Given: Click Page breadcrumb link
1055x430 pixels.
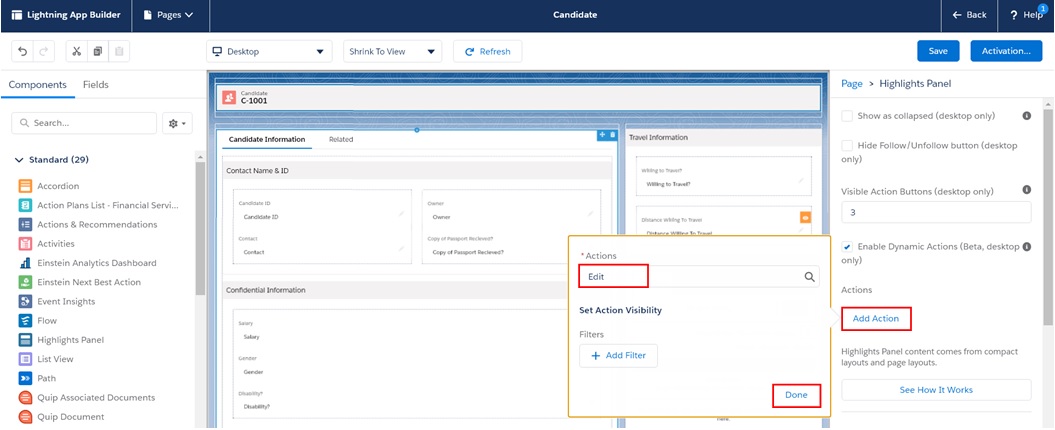Looking at the screenshot, I should point(852,83).
